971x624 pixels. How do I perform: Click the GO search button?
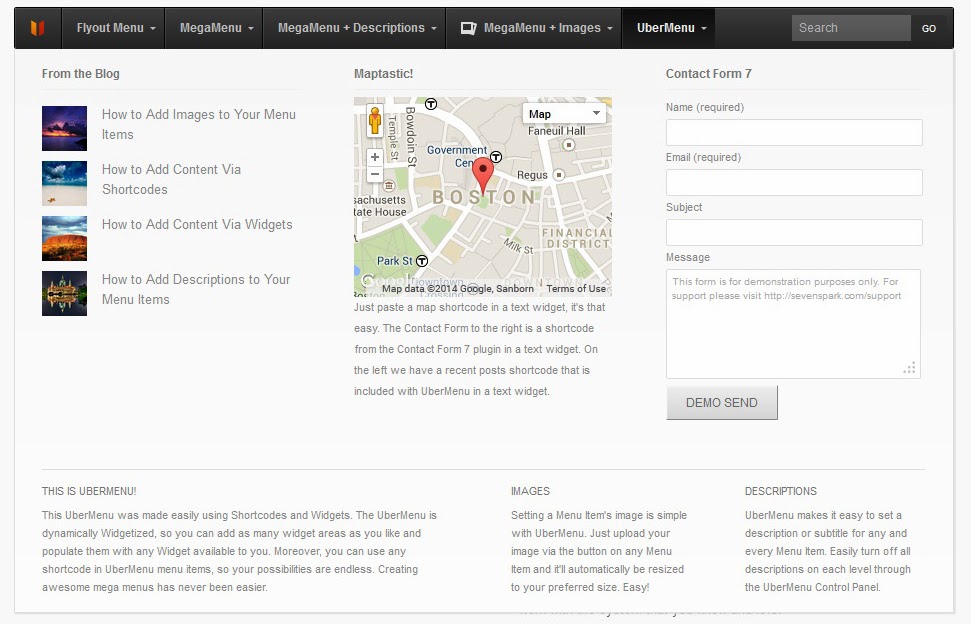[928, 28]
